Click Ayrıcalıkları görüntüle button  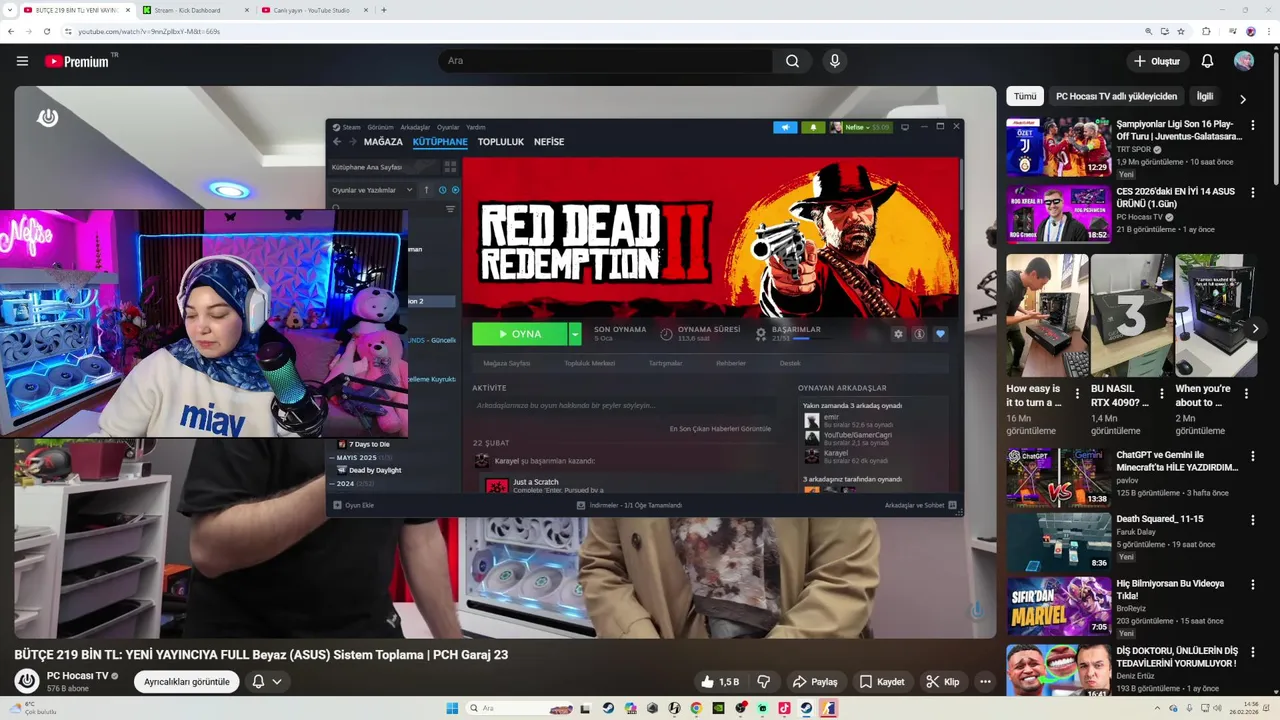tap(187, 682)
